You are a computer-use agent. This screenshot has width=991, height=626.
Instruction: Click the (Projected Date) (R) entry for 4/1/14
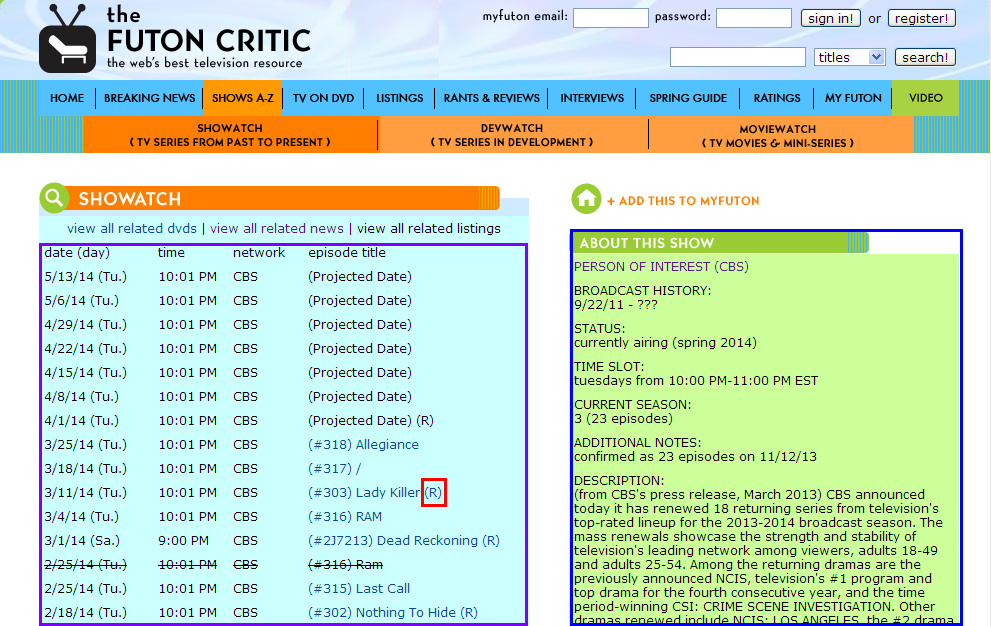[x=371, y=420]
